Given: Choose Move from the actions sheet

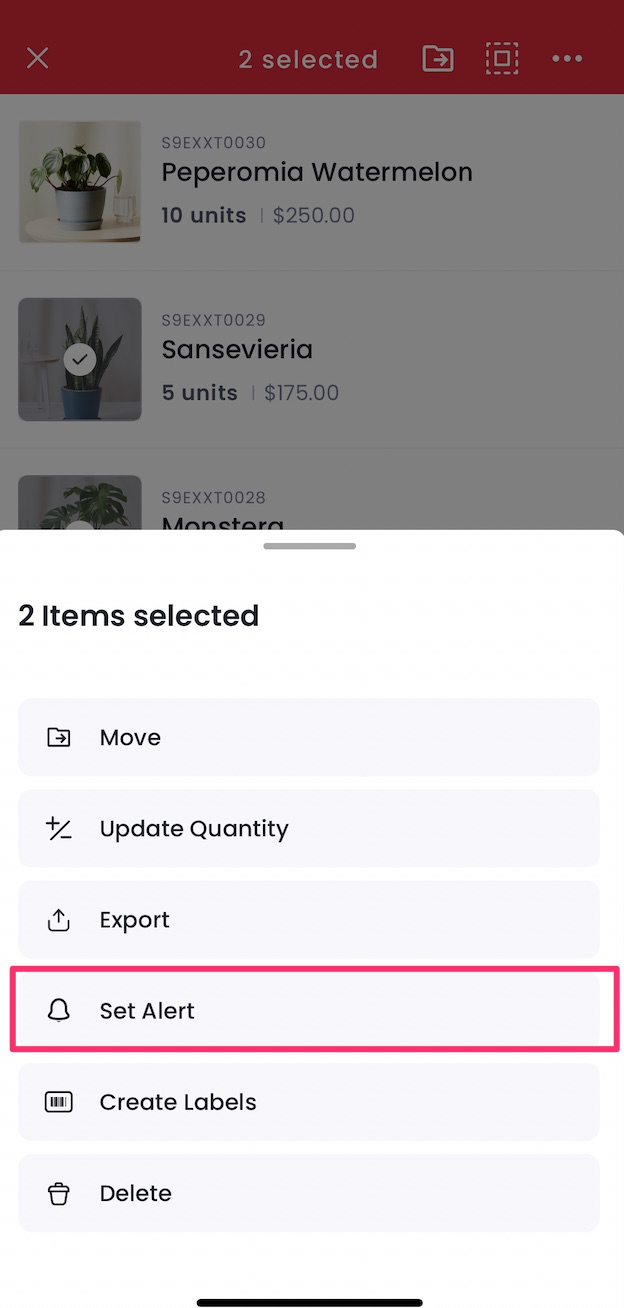Looking at the screenshot, I should click(309, 738).
